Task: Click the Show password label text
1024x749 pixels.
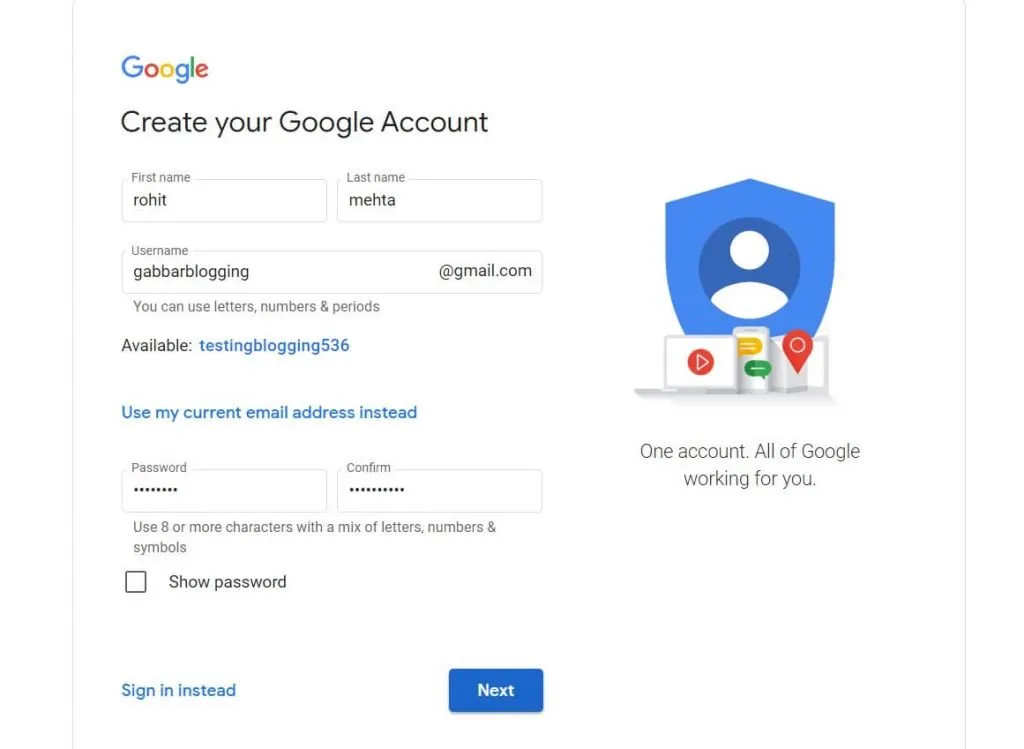Action: (x=227, y=582)
